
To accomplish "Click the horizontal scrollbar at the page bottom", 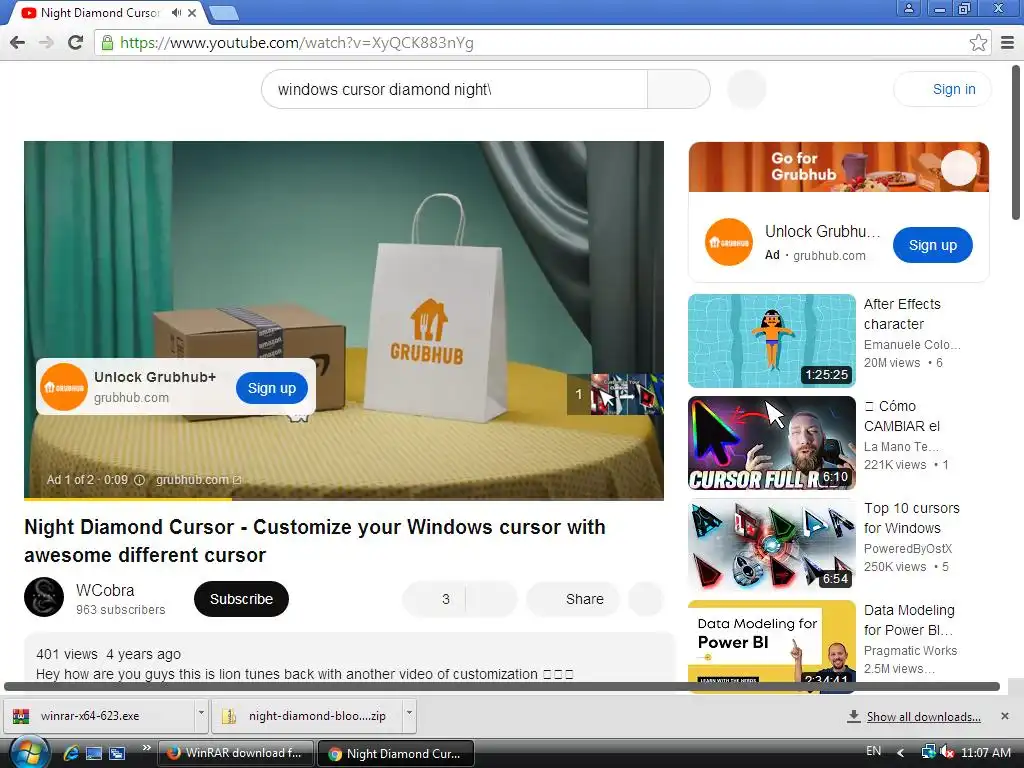I will [502, 686].
